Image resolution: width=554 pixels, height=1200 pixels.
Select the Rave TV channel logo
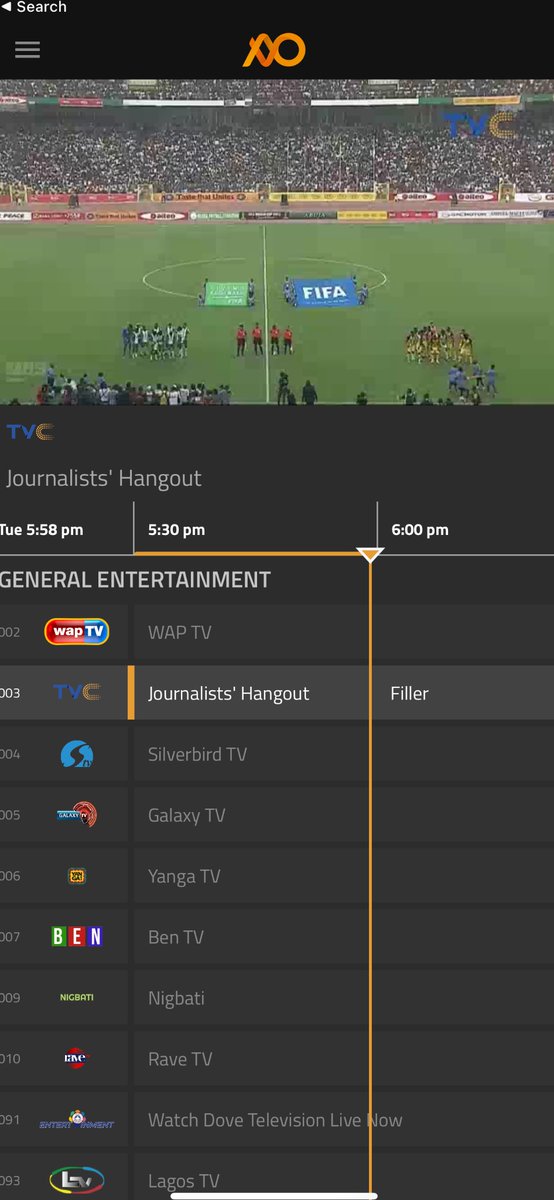[77, 1059]
